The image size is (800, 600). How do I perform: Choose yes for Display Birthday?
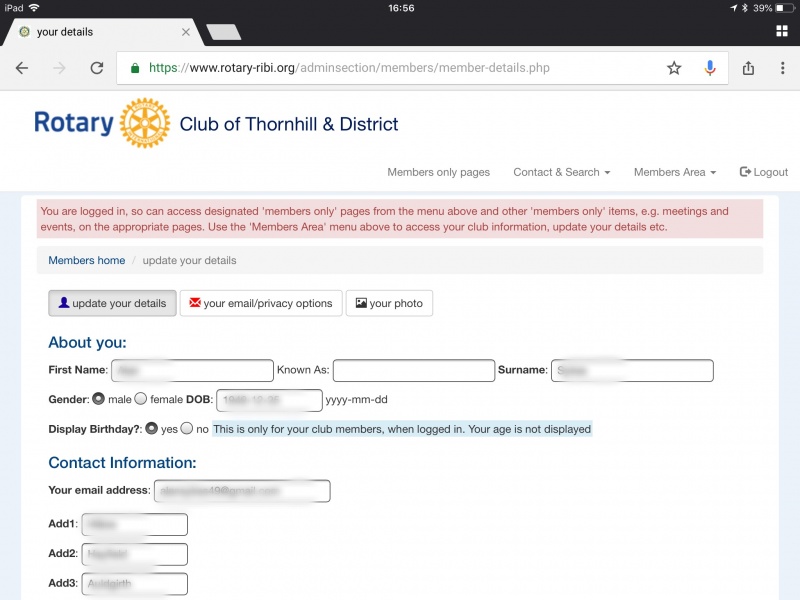(x=152, y=429)
